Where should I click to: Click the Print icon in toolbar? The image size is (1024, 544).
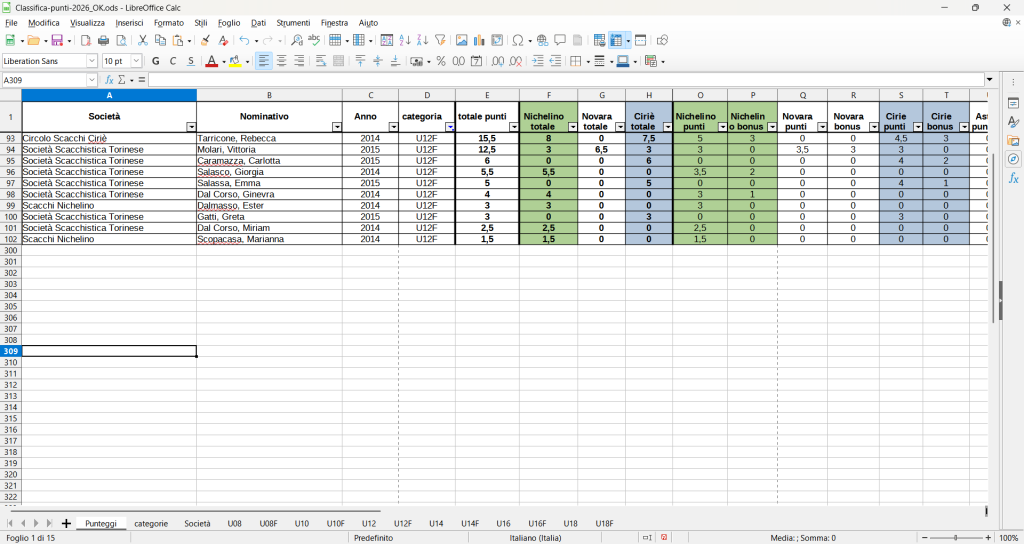103,41
